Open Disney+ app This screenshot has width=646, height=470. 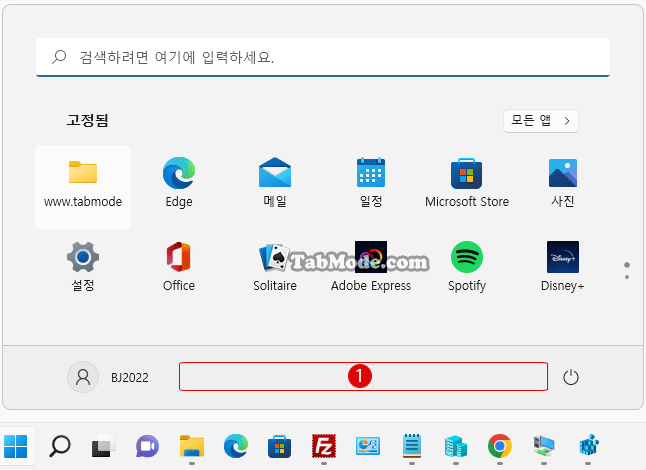tap(563, 267)
